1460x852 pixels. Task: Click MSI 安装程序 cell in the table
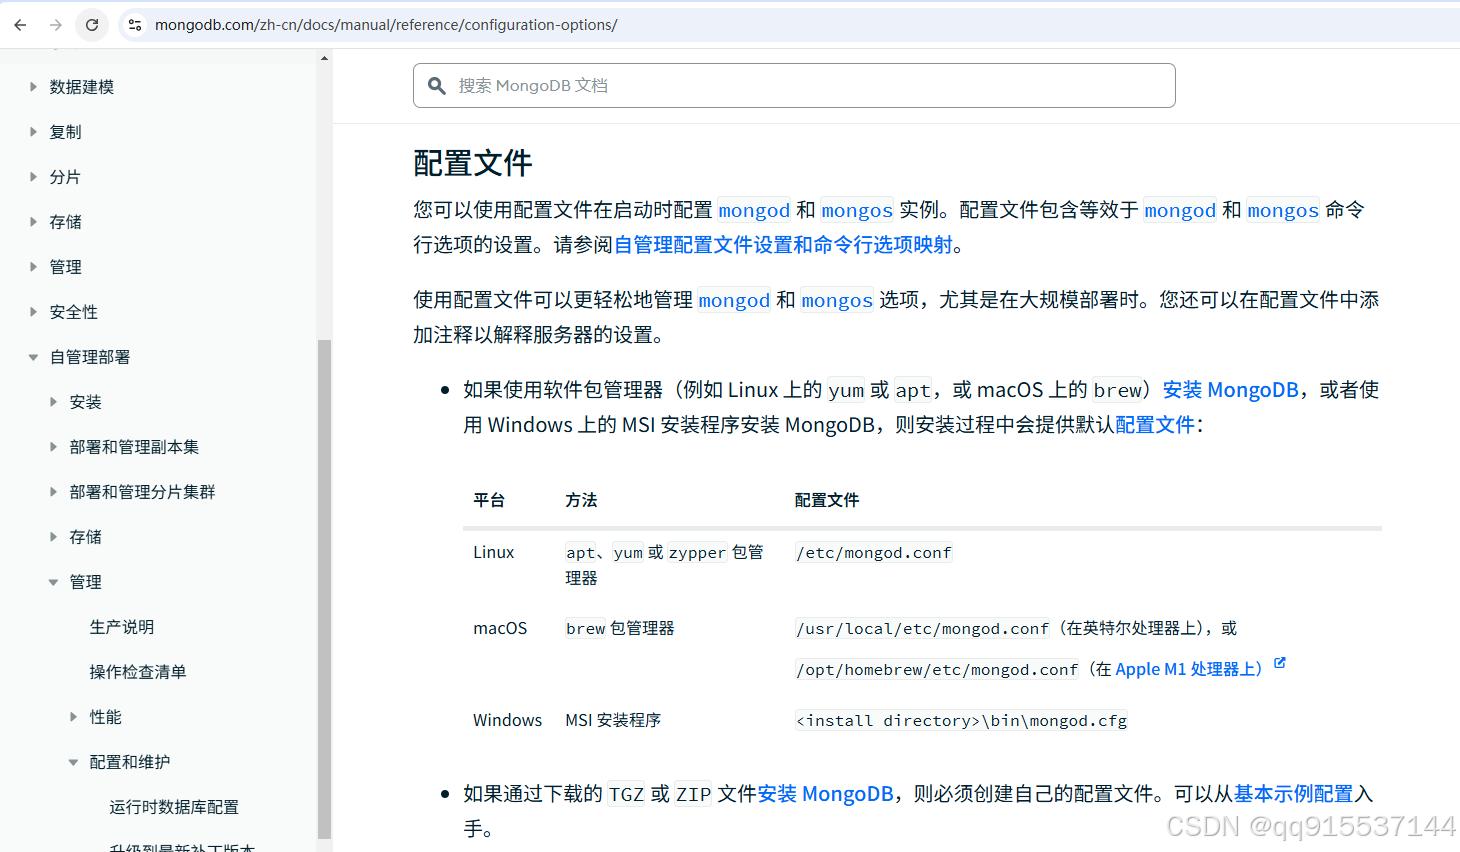tap(613, 720)
